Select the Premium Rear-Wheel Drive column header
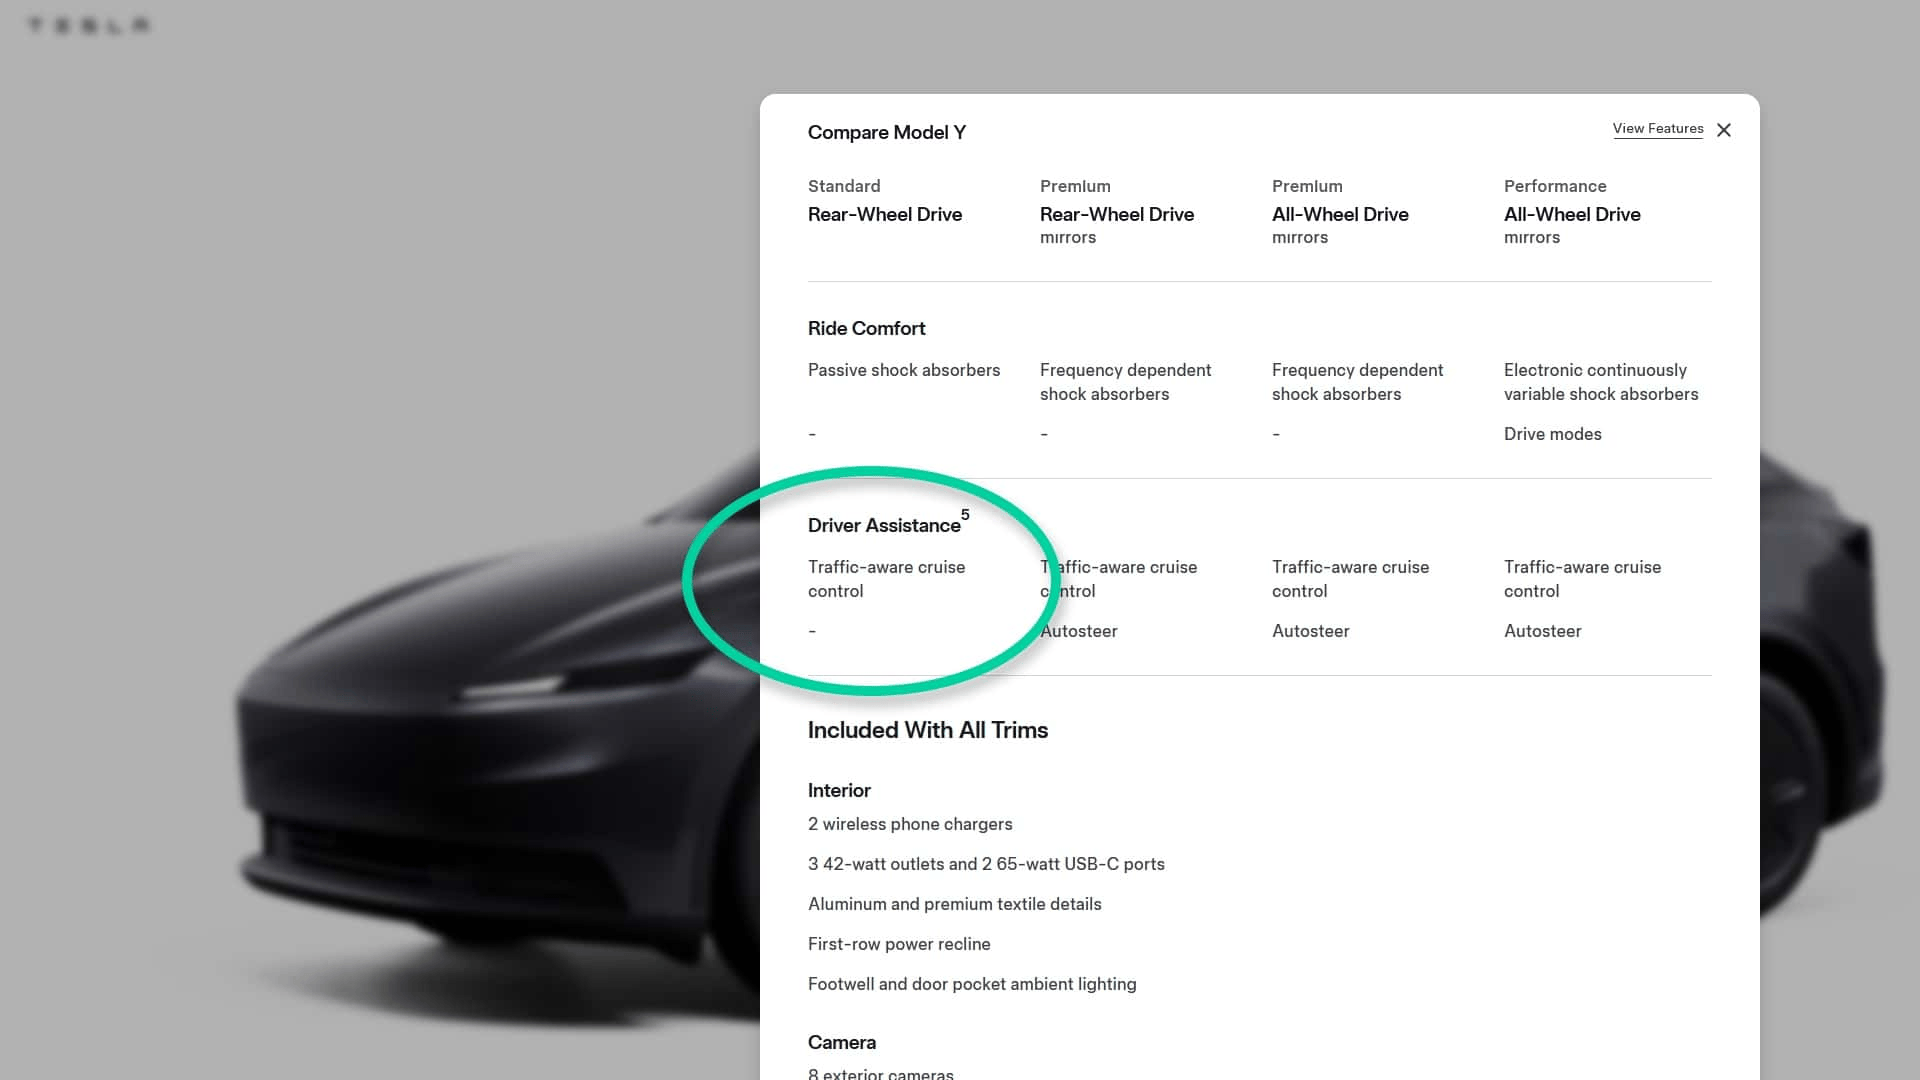The width and height of the screenshot is (1920, 1080). click(x=1116, y=214)
